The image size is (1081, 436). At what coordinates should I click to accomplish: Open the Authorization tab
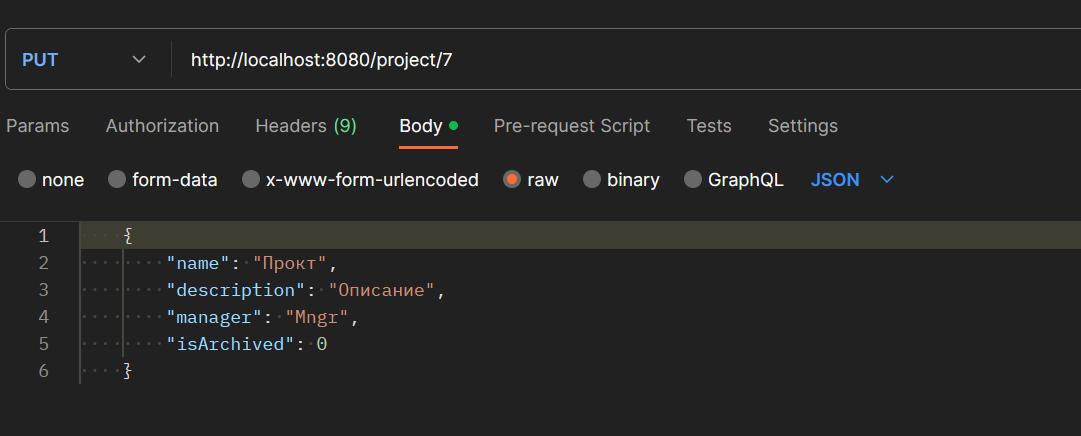[162, 126]
